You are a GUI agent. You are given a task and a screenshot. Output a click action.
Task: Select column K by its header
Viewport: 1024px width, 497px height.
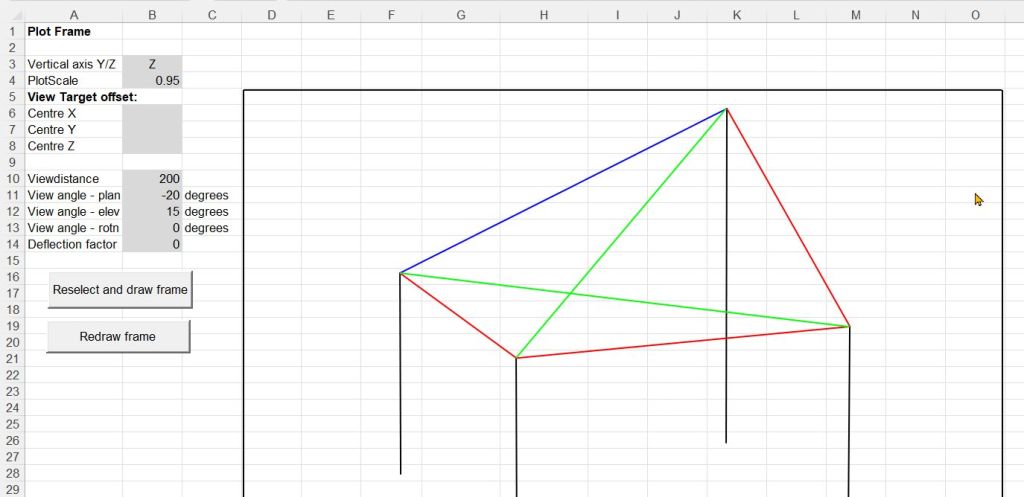[737, 14]
